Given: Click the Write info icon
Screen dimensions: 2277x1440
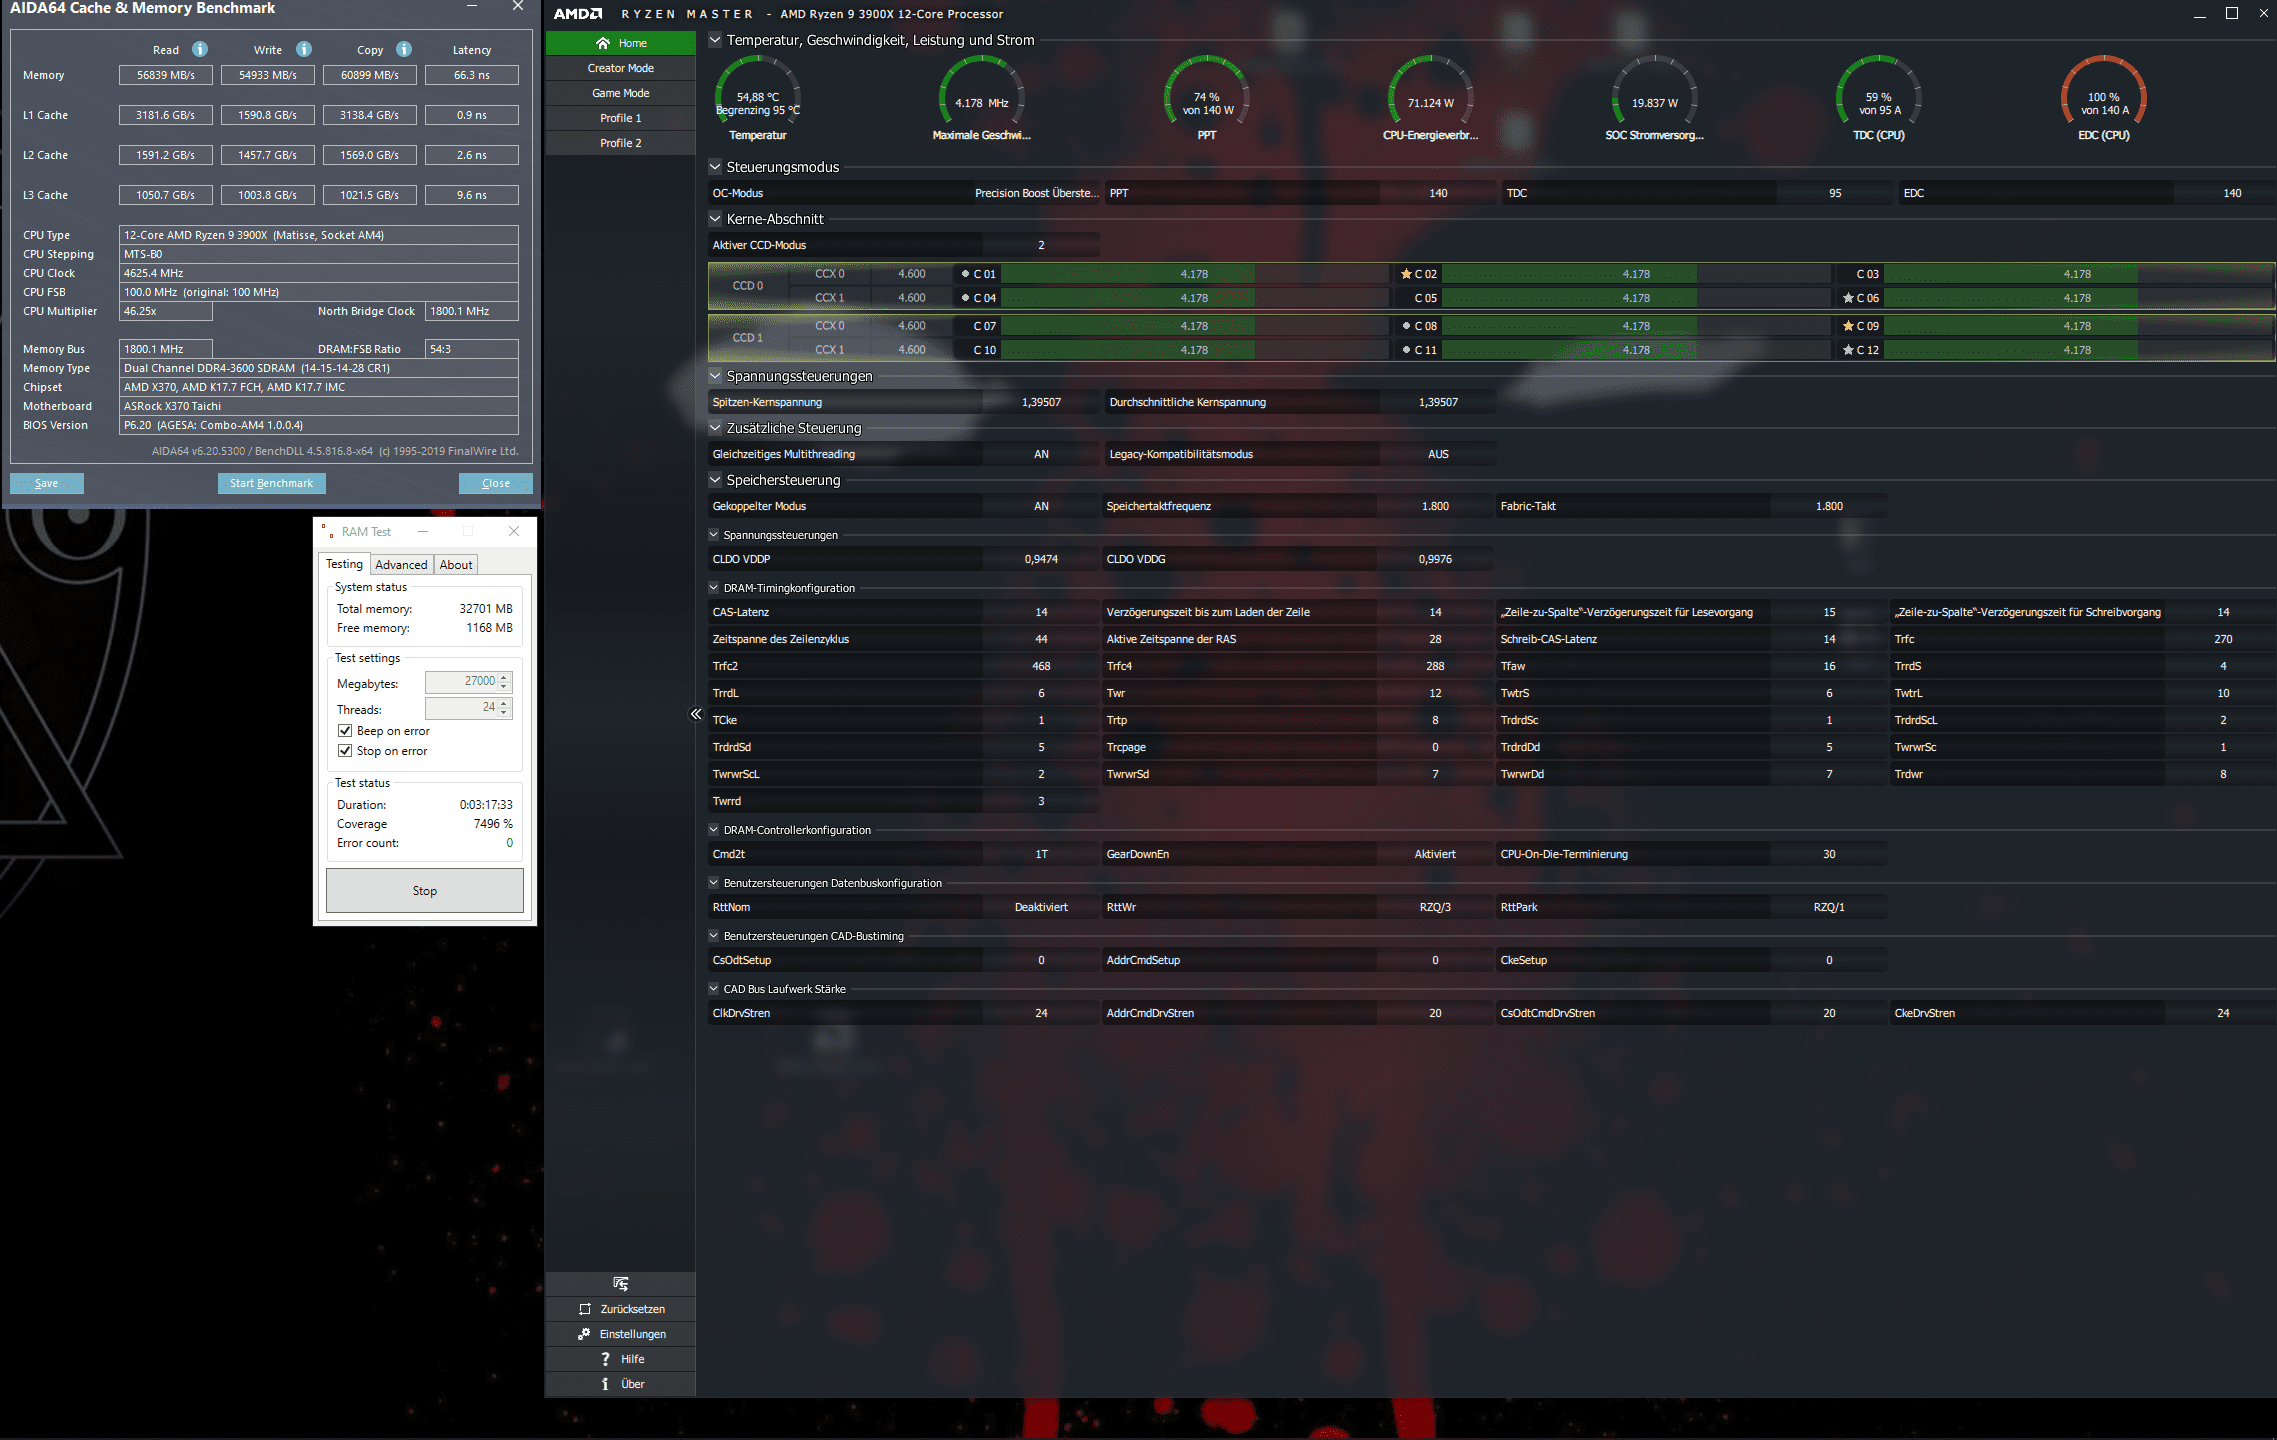Looking at the screenshot, I should (304, 49).
